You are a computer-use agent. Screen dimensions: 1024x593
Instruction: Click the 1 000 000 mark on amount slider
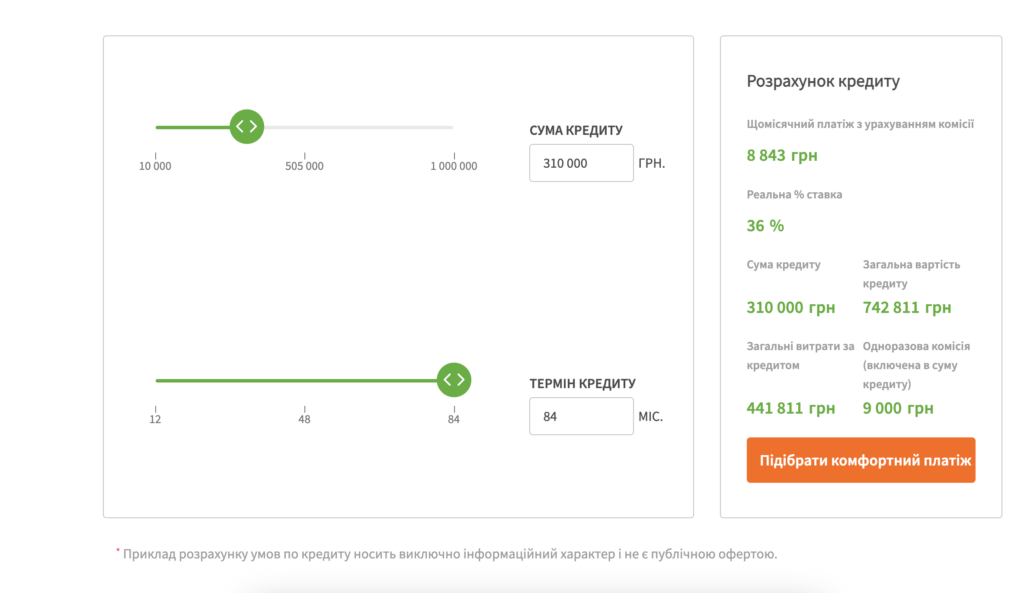[454, 166]
